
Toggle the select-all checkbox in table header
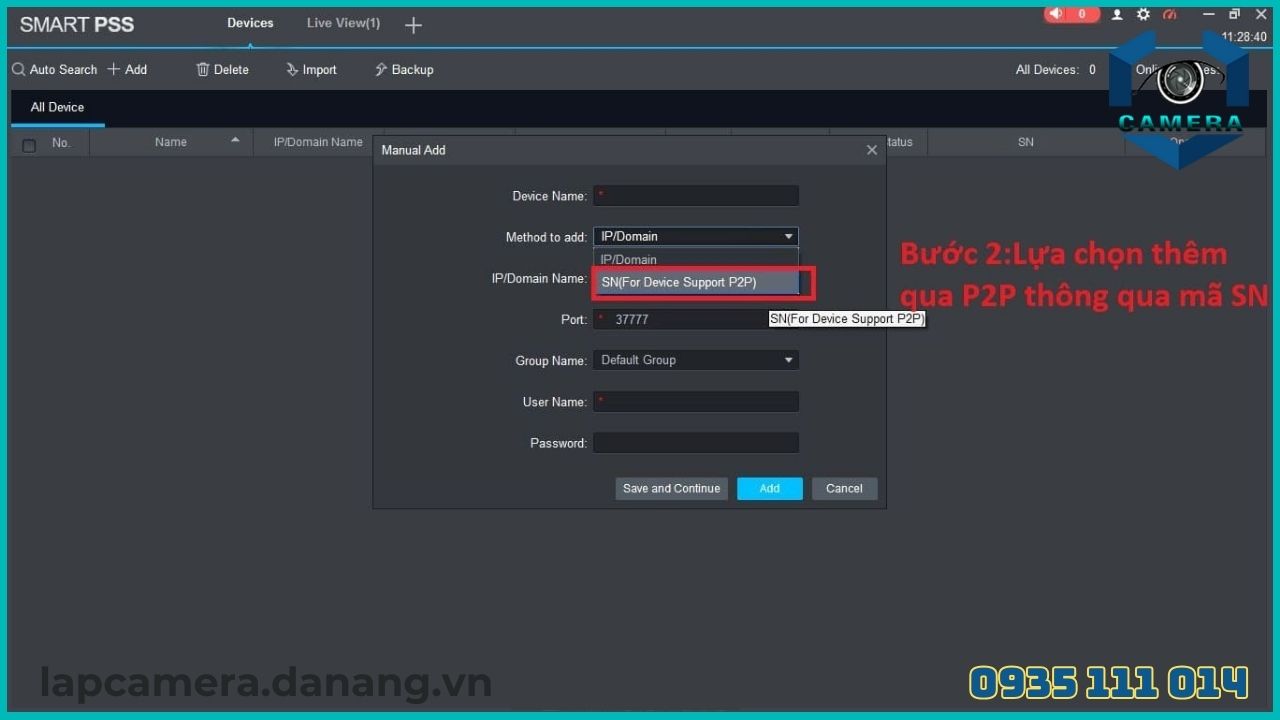click(29, 145)
